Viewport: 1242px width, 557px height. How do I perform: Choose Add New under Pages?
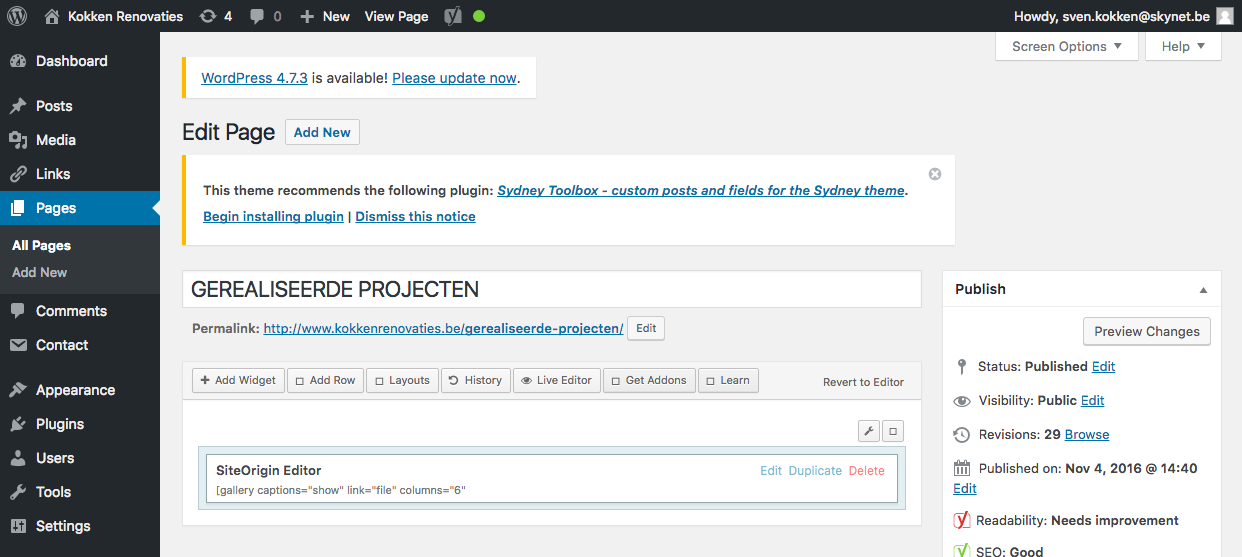point(40,272)
